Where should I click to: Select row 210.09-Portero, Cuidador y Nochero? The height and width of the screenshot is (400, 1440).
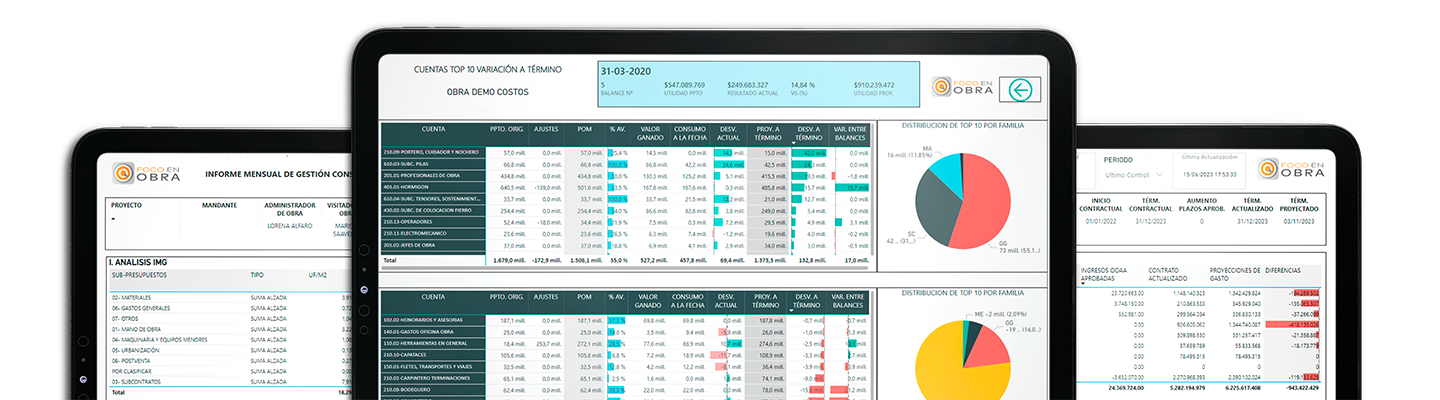coord(625,152)
